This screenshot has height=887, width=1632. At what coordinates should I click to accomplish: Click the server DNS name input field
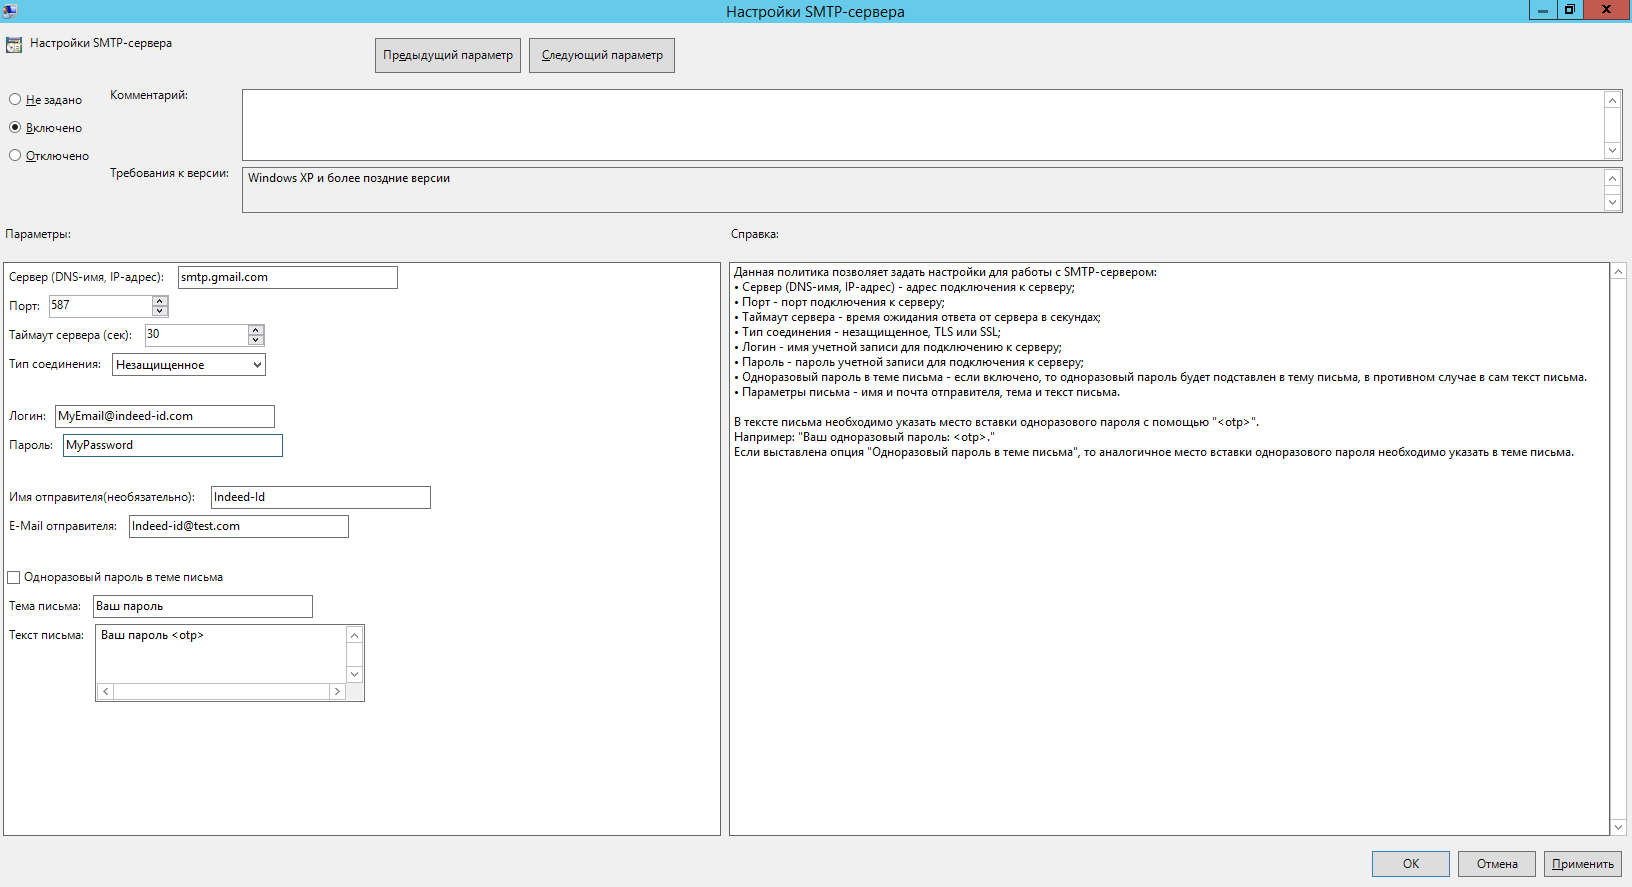pyautogui.click(x=287, y=278)
